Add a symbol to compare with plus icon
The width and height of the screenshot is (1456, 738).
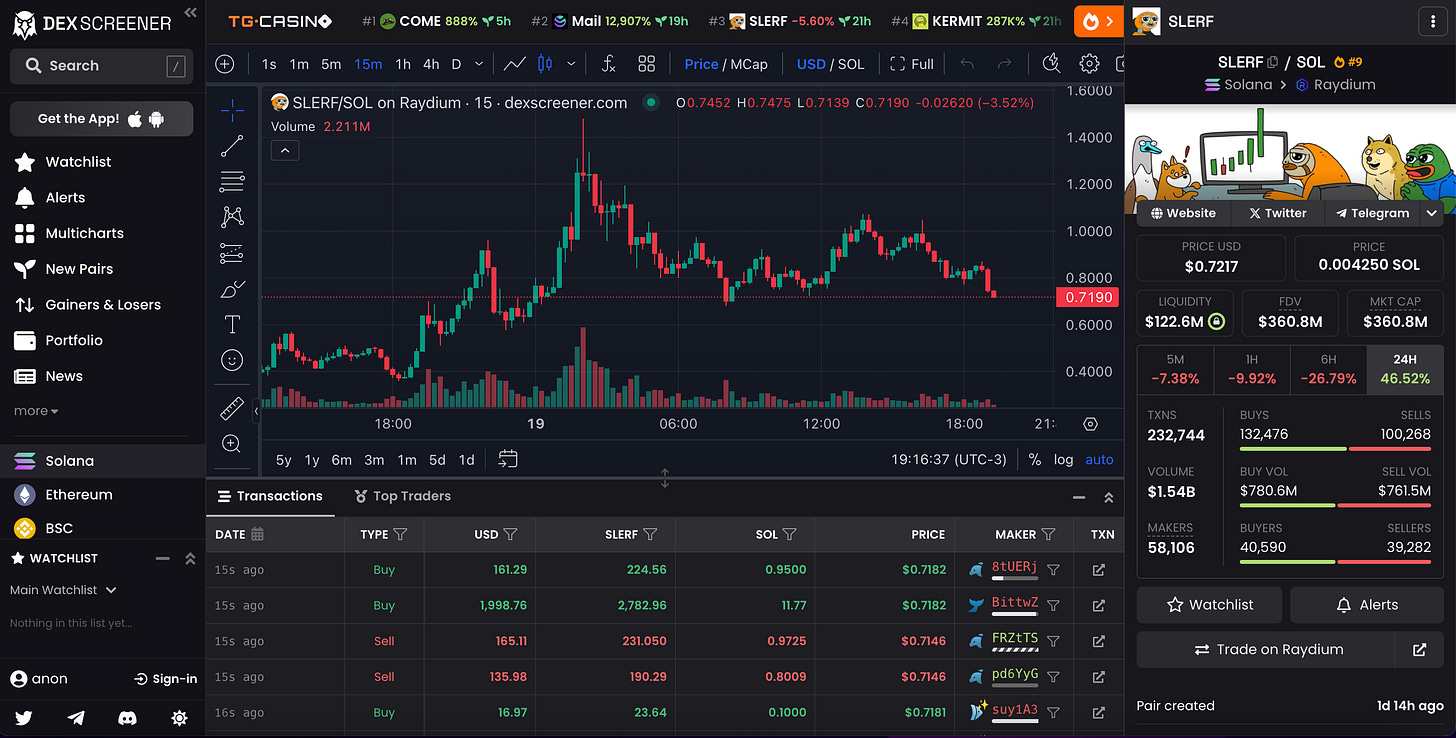click(225, 64)
